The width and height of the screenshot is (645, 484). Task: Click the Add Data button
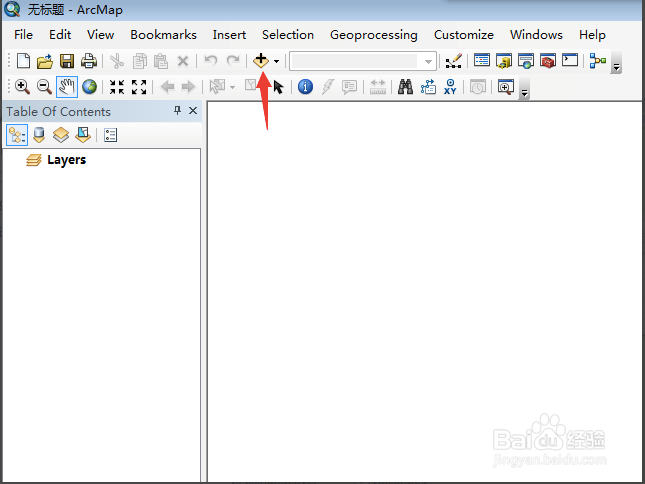point(261,61)
